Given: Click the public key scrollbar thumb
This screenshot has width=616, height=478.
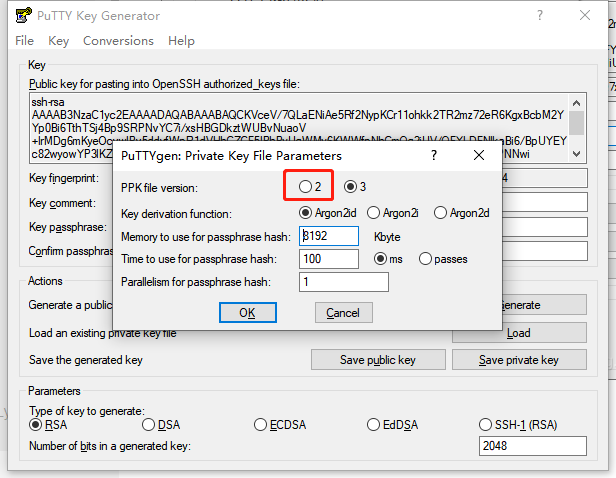Looking at the screenshot, I should click(576, 123).
